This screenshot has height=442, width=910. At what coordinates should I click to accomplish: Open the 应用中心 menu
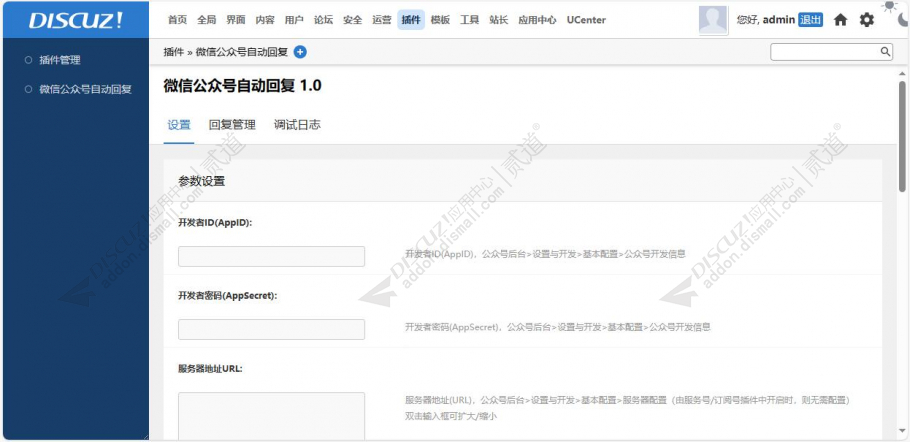537,20
